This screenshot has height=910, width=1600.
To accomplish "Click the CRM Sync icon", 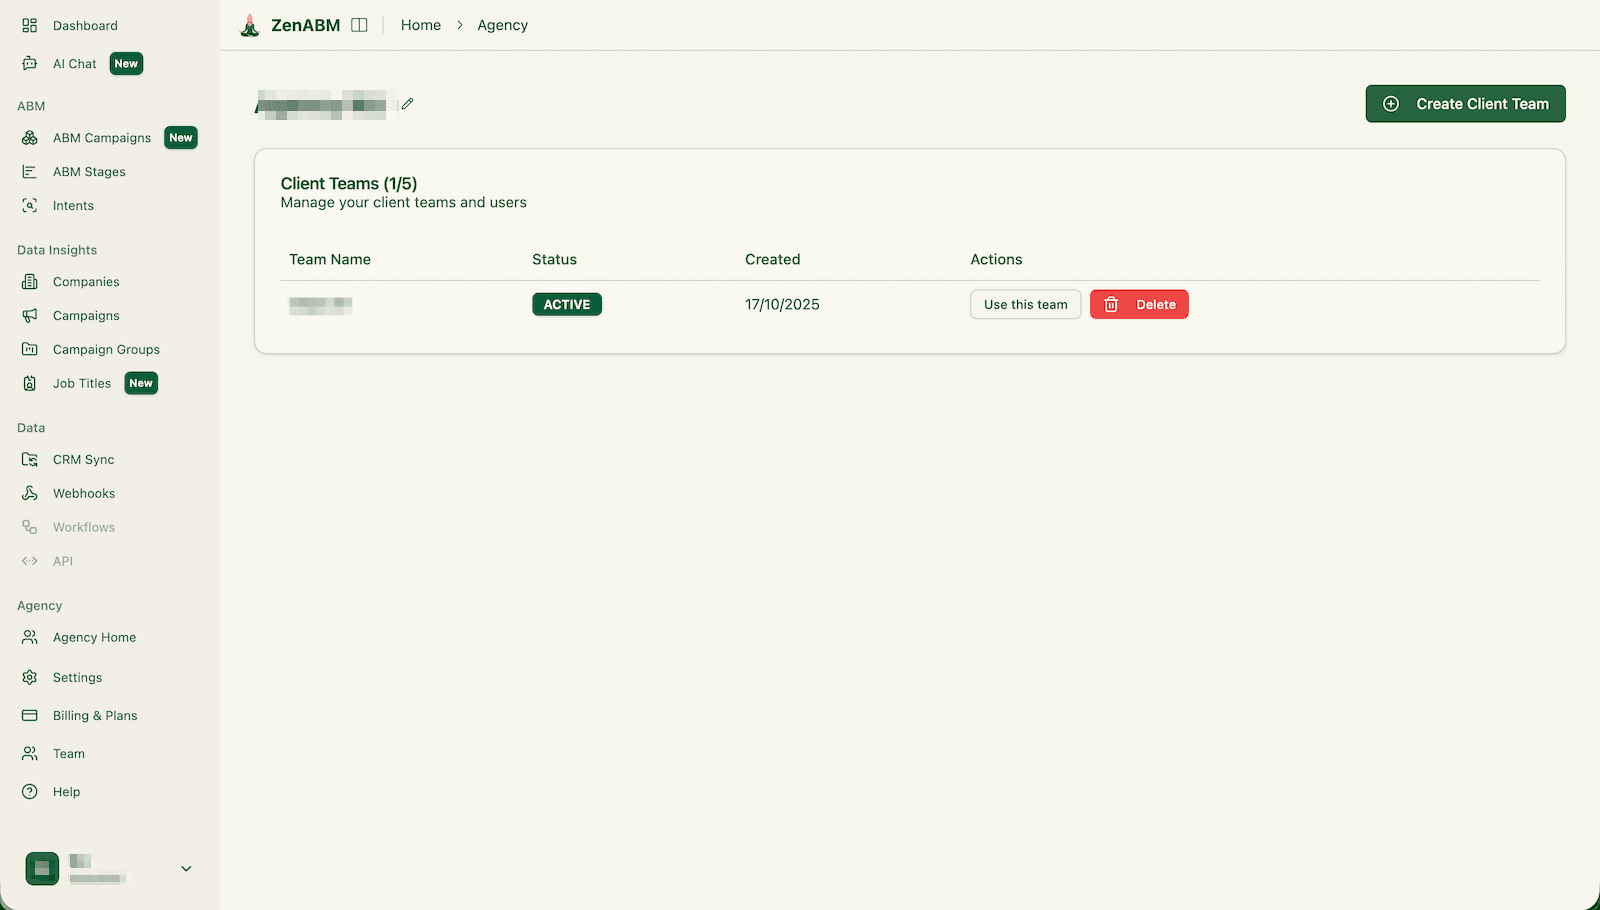I will (30, 460).
